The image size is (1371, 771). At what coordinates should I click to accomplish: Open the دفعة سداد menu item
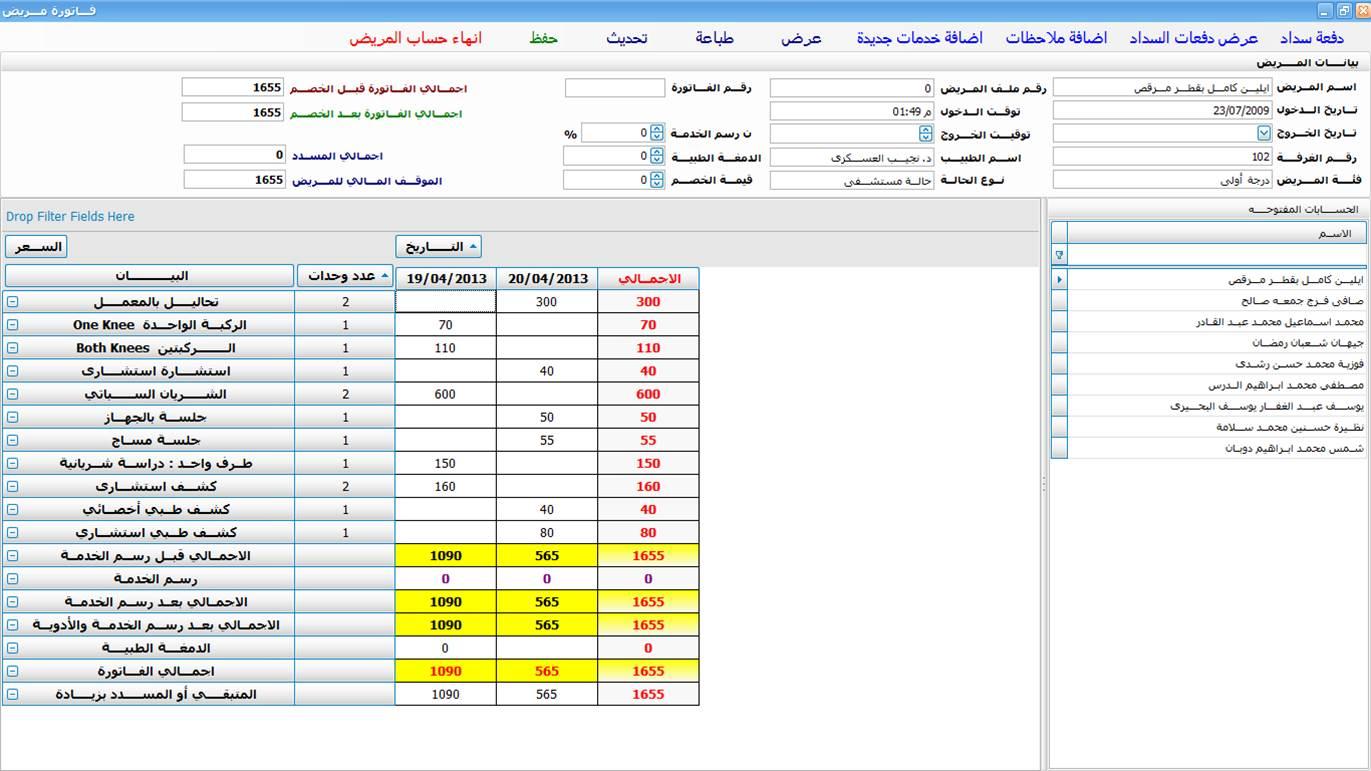1312,38
